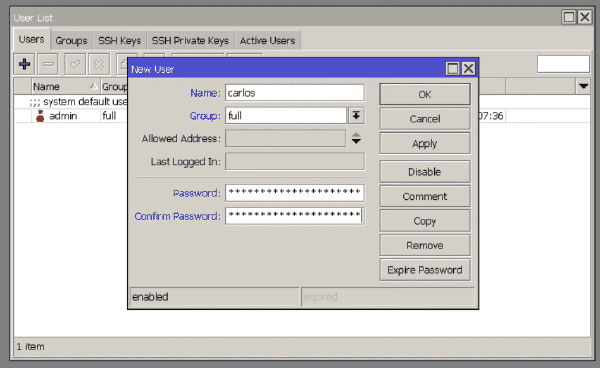This screenshot has width=600, height=368.
Task: Click the Expire Password button
Action: pyautogui.click(x=425, y=270)
